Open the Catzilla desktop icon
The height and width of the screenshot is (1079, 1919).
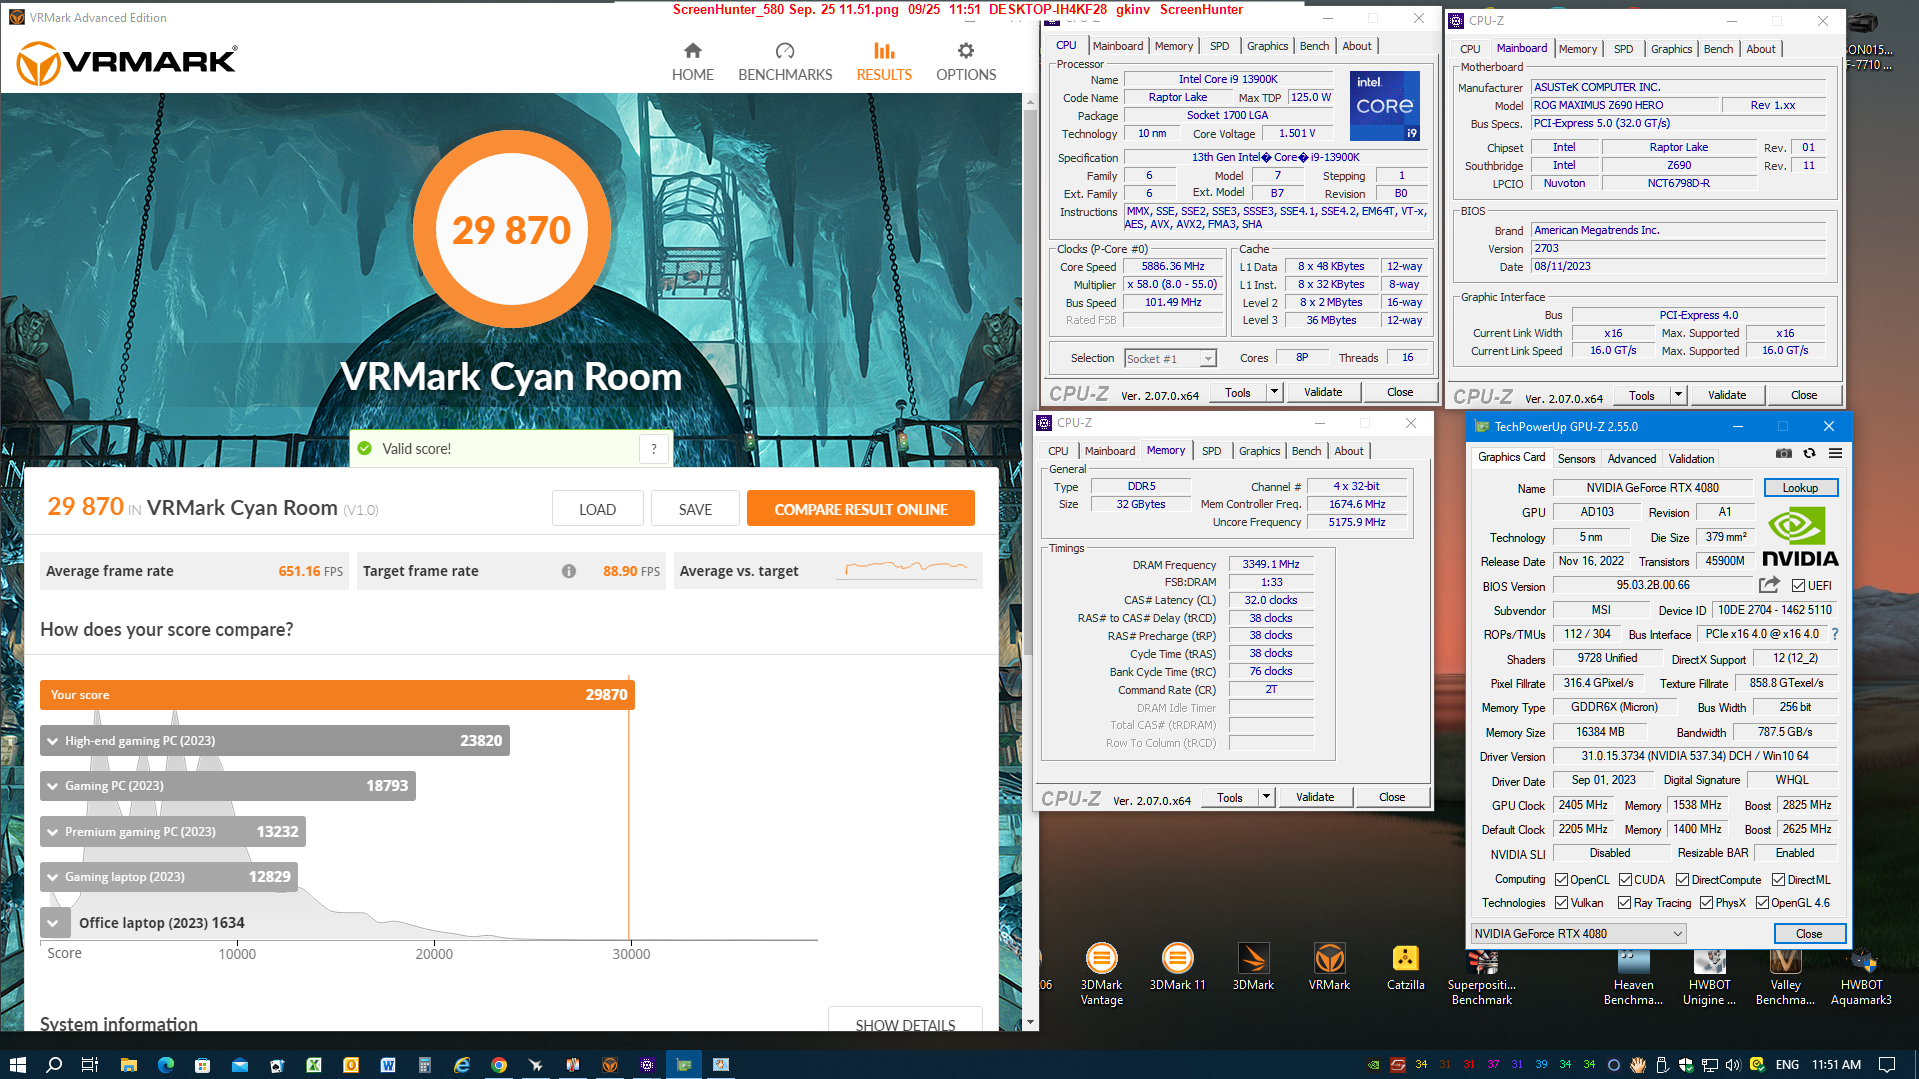[1405, 968]
